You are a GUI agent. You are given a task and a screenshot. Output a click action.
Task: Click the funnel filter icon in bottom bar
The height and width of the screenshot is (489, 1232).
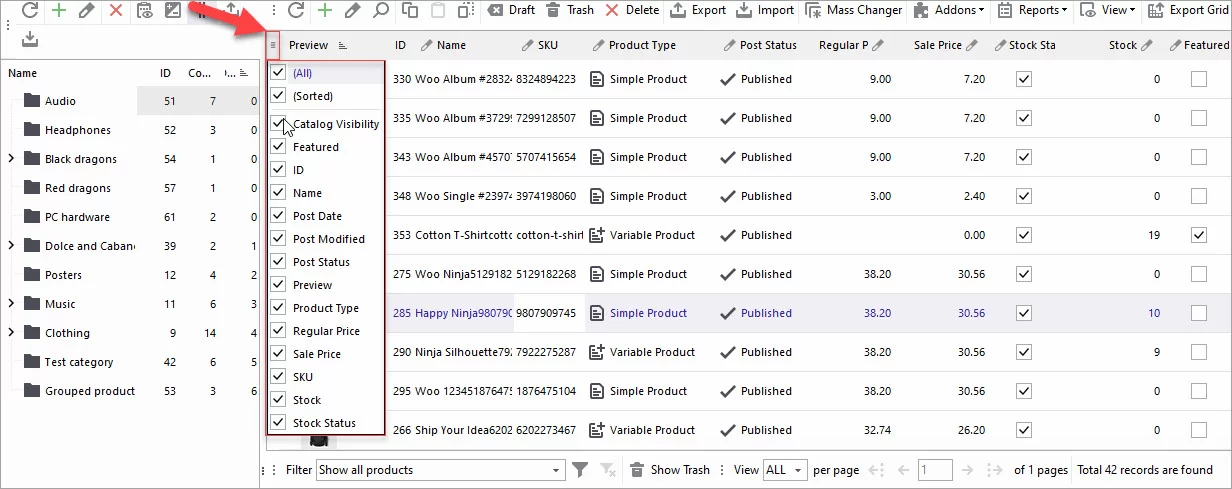point(580,470)
